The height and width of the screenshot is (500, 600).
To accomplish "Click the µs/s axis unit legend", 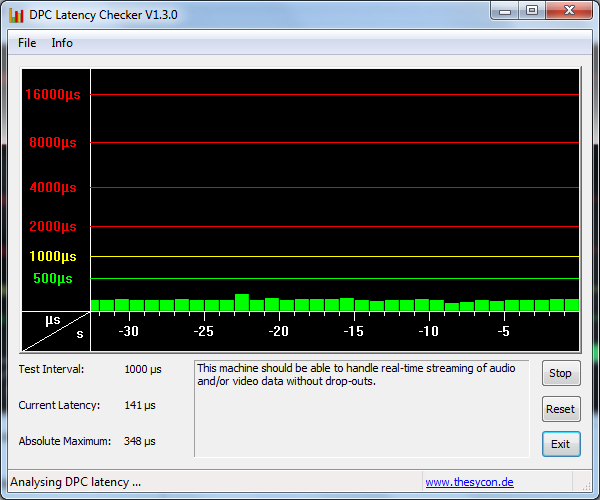I will (x=56, y=331).
